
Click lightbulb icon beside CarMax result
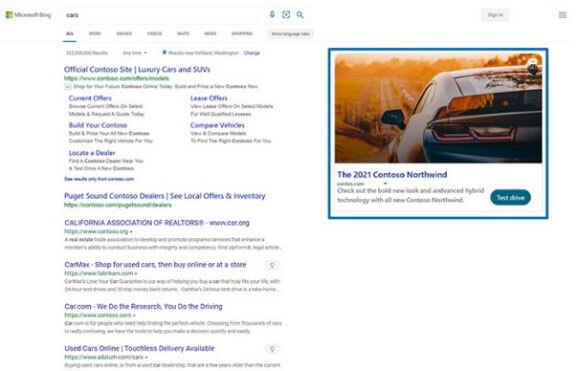pyautogui.click(x=272, y=265)
